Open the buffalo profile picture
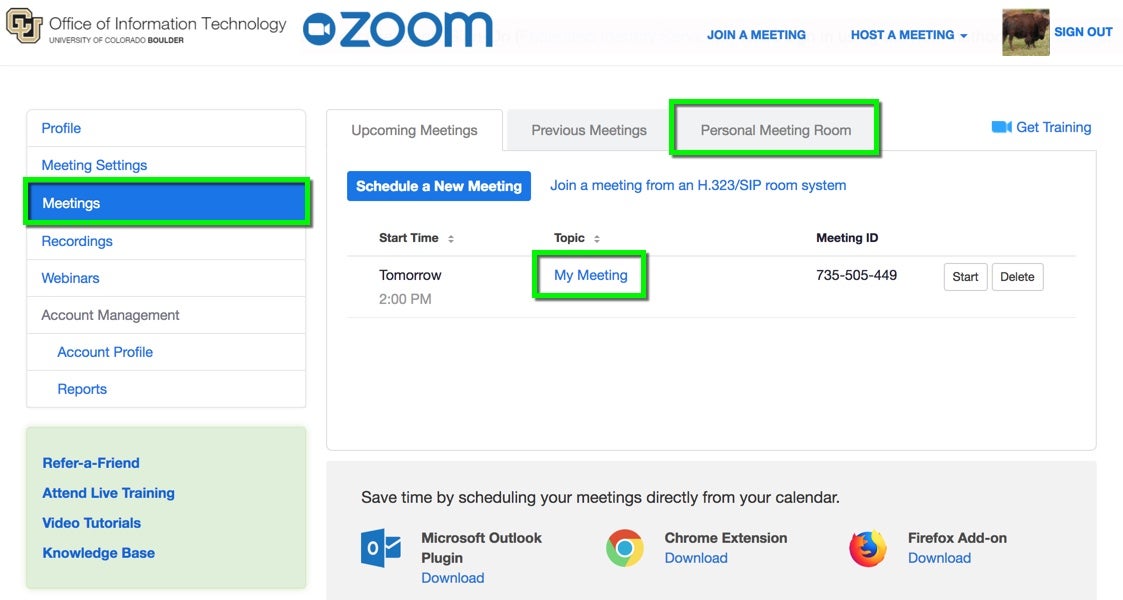The height and width of the screenshot is (600, 1123). click(x=1025, y=32)
